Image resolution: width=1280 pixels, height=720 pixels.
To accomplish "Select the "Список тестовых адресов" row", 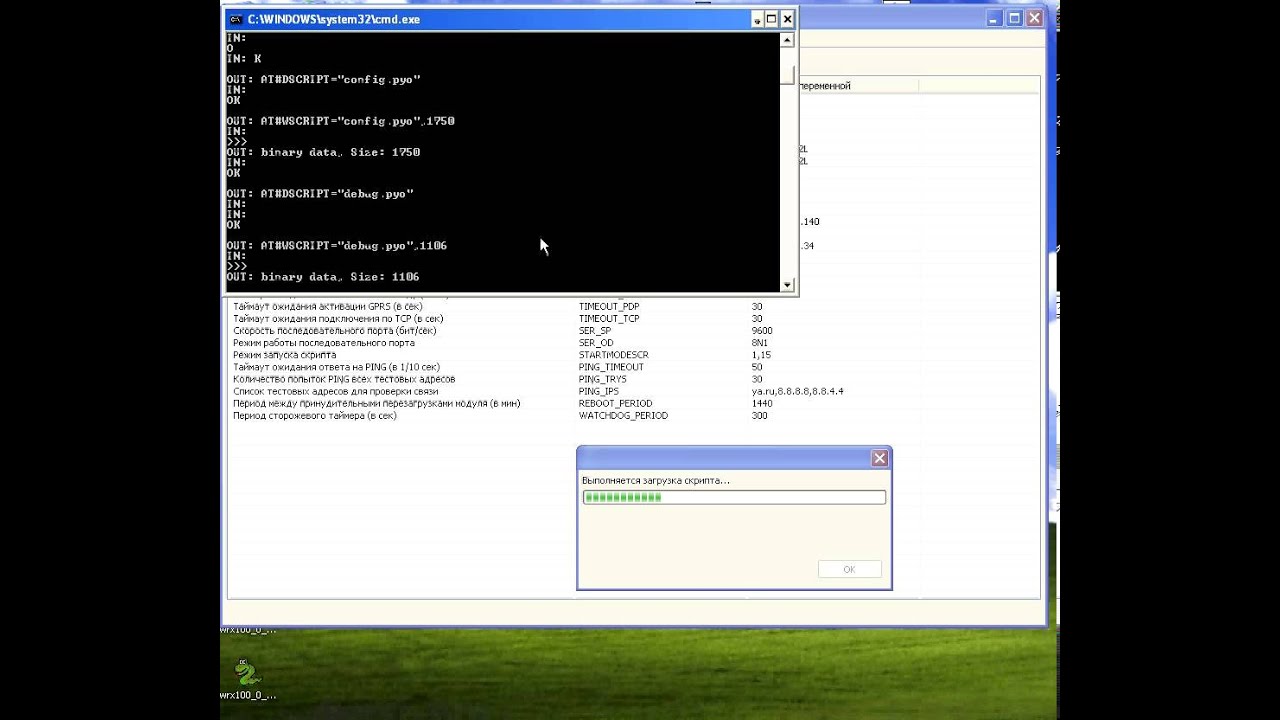I will pos(634,391).
